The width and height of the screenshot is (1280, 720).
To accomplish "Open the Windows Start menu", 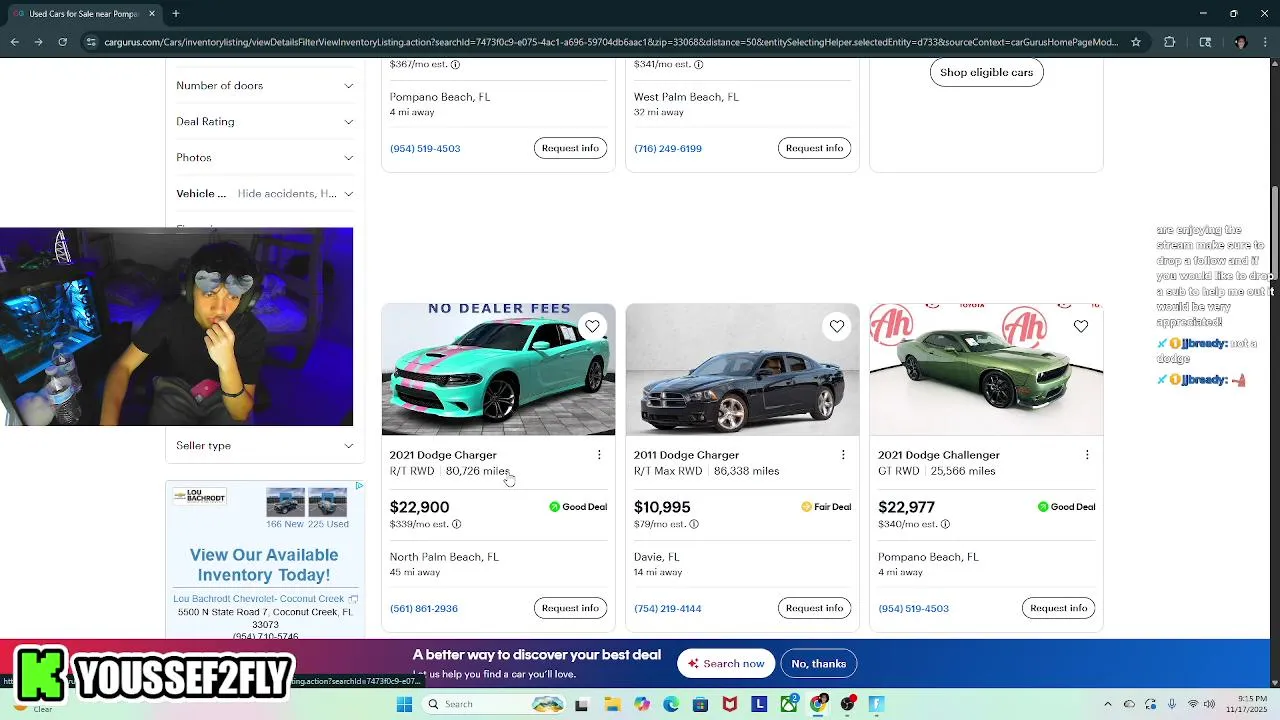I will [404, 704].
